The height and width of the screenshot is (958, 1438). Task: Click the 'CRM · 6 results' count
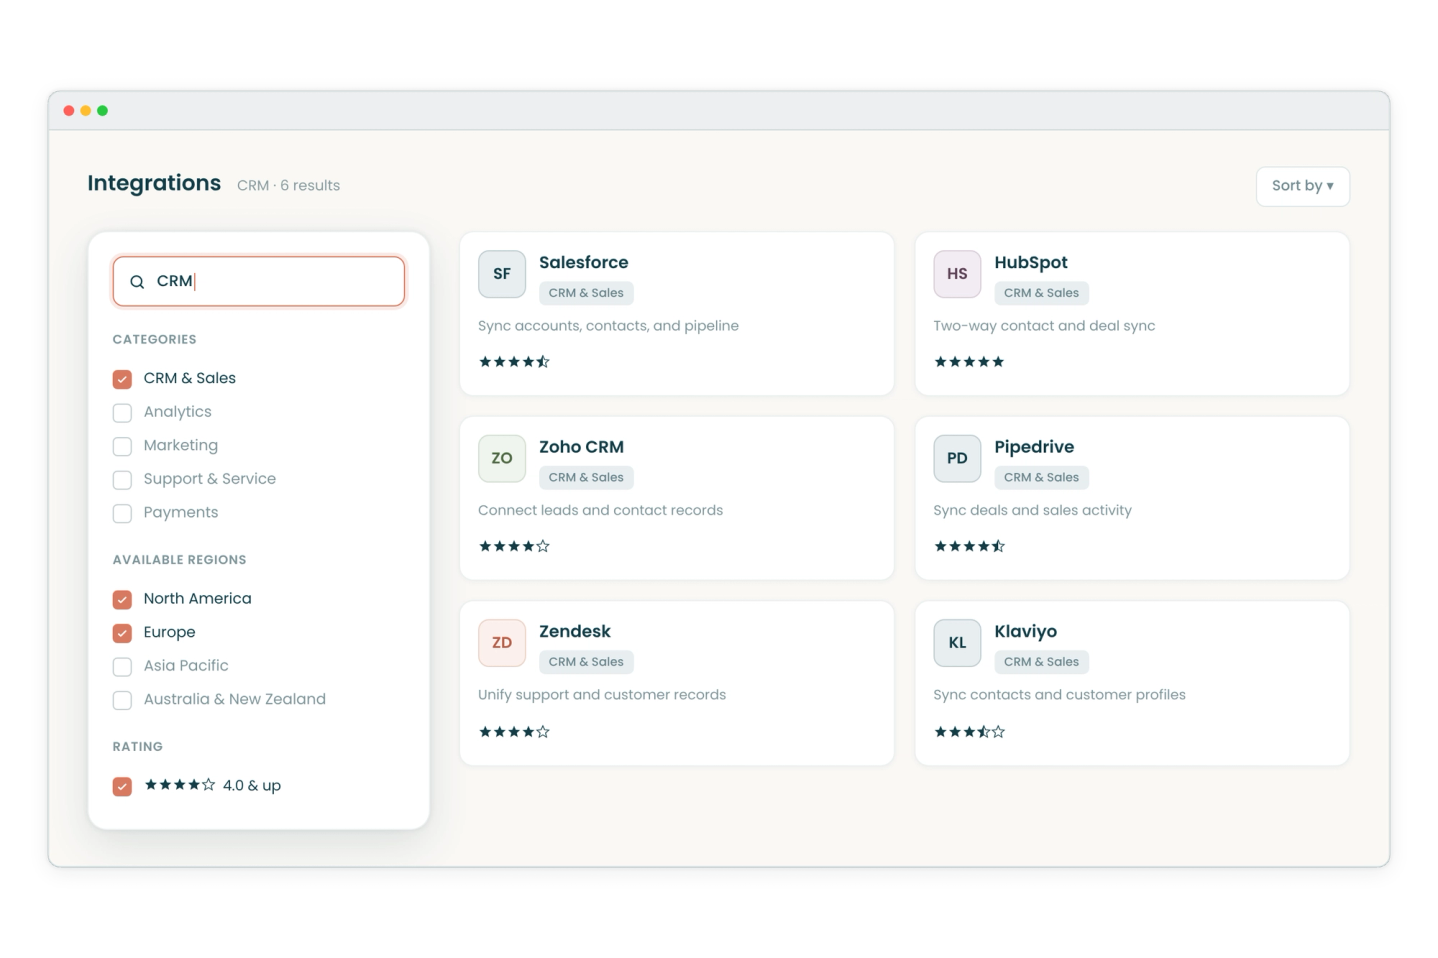coord(288,186)
